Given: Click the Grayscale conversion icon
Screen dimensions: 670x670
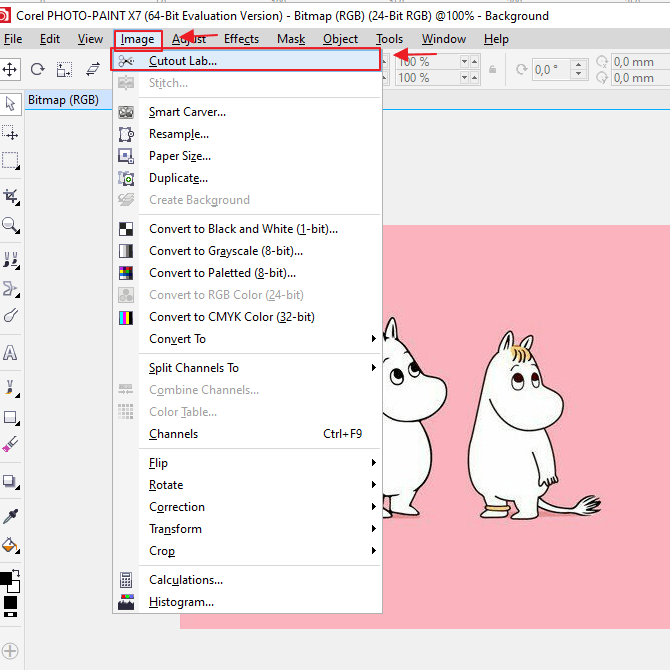Looking at the screenshot, I should [126, 251].
